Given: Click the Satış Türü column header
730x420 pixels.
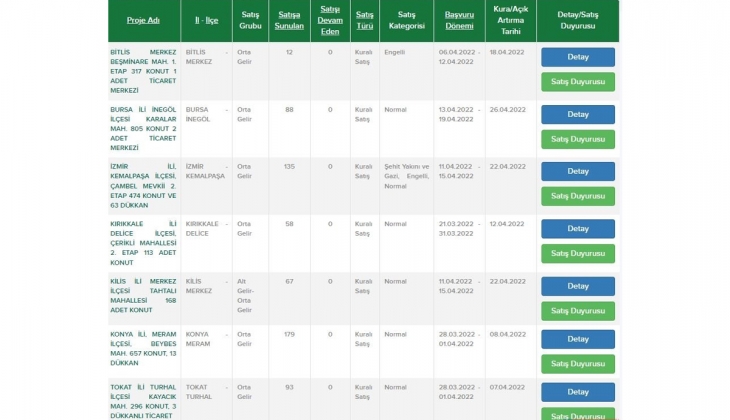Looking at the screenshot, I should [365, 20].
